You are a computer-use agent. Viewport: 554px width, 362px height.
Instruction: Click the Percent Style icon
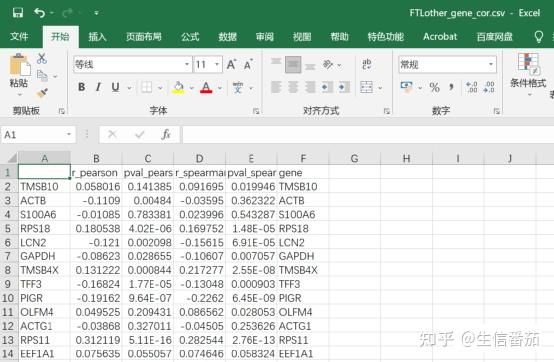click(x=435, y=87)
